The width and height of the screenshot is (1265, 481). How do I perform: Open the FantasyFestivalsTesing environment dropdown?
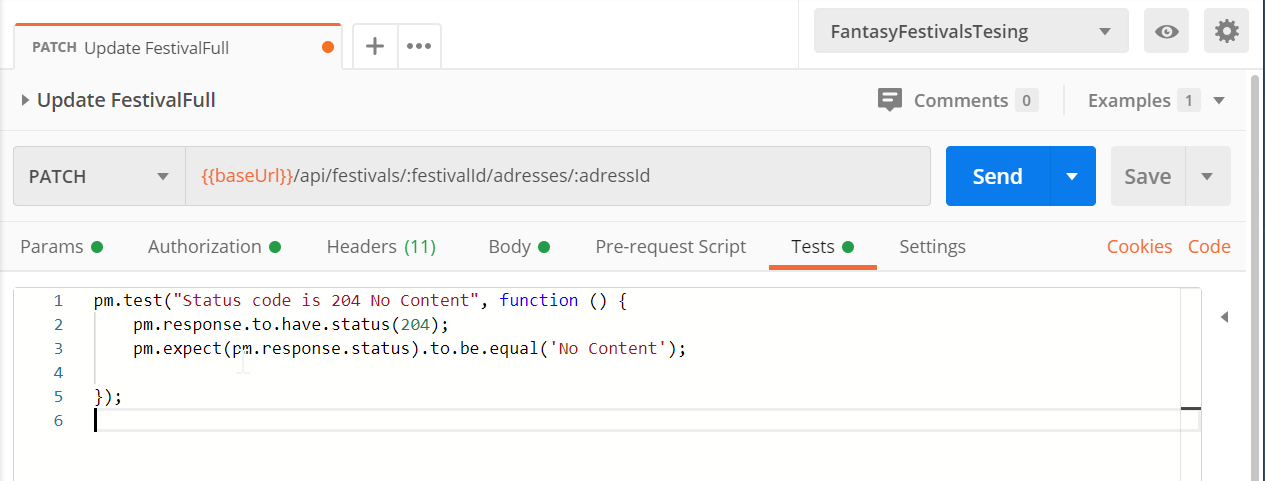[x=971, y=31]
